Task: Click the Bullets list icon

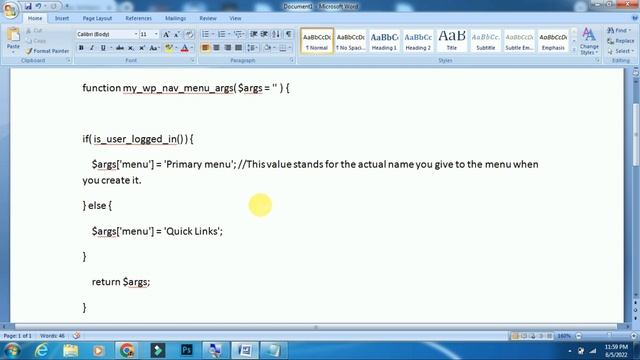Action: tap(205, 34)
